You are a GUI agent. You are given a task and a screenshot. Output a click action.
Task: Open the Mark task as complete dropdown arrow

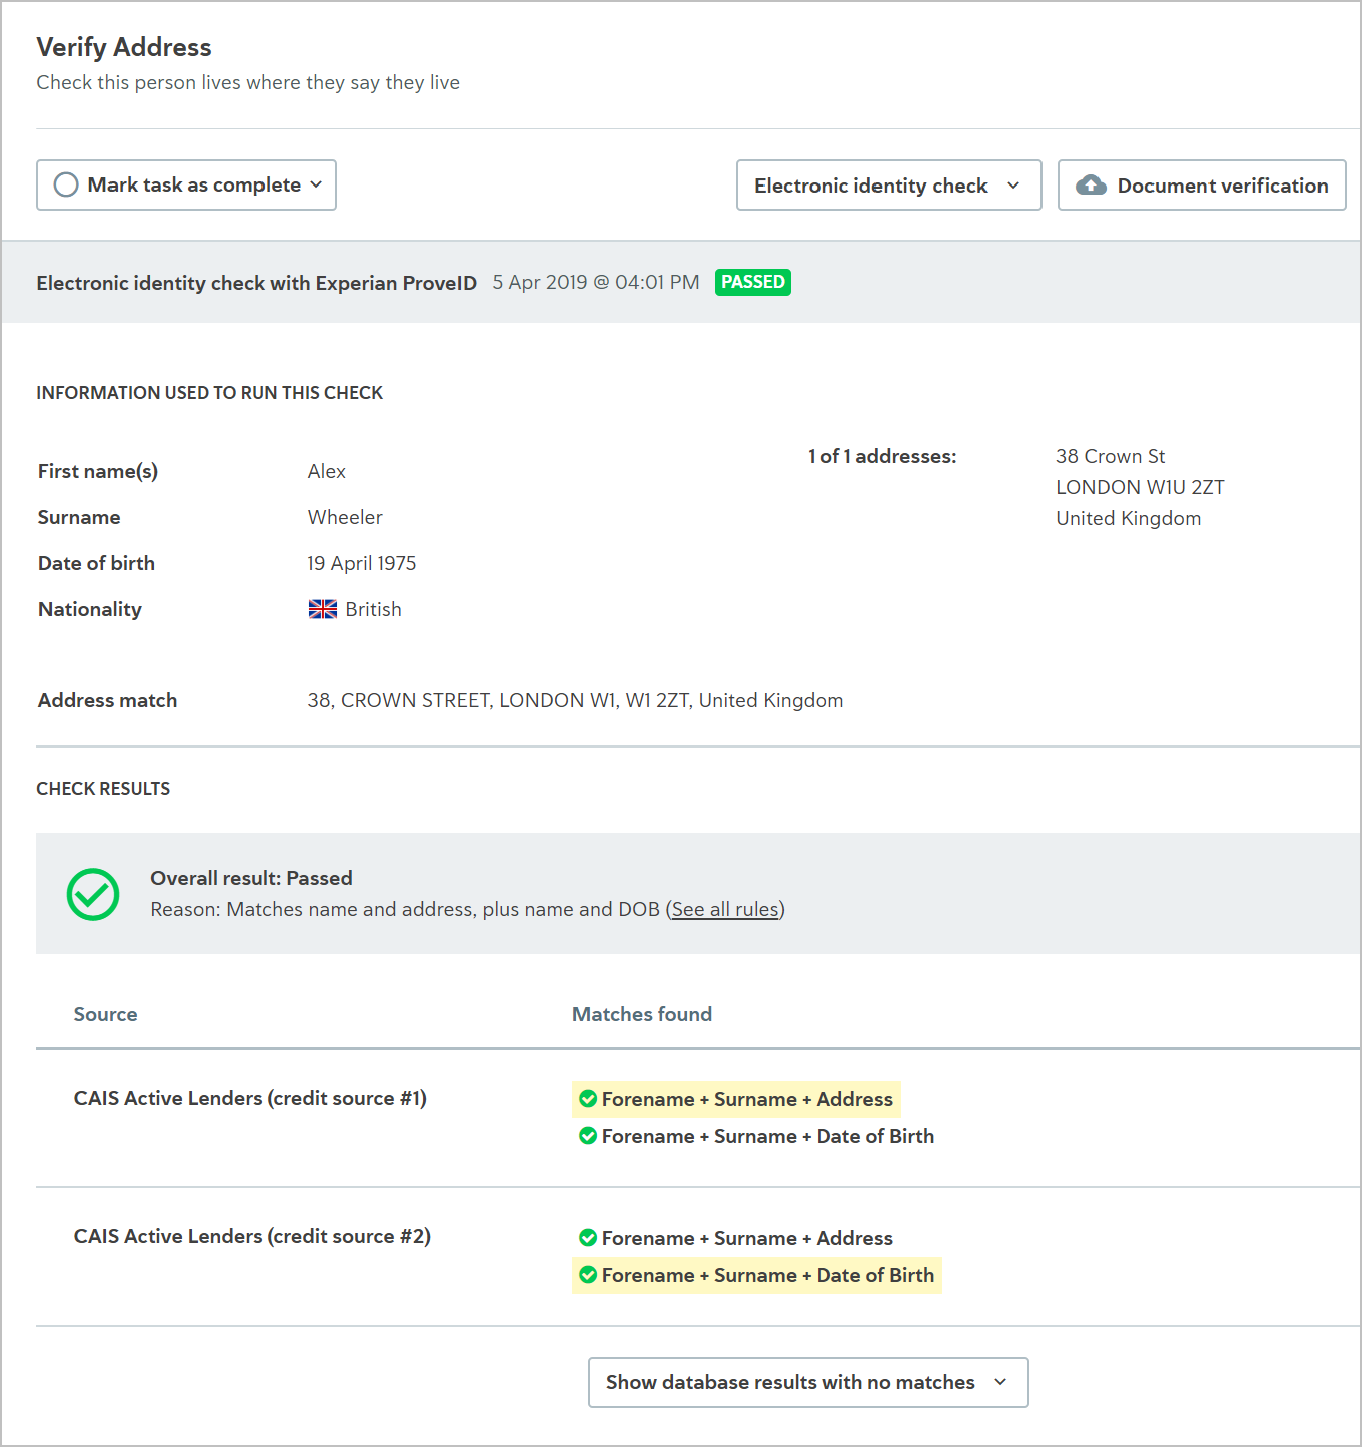[x=316, y=185]
